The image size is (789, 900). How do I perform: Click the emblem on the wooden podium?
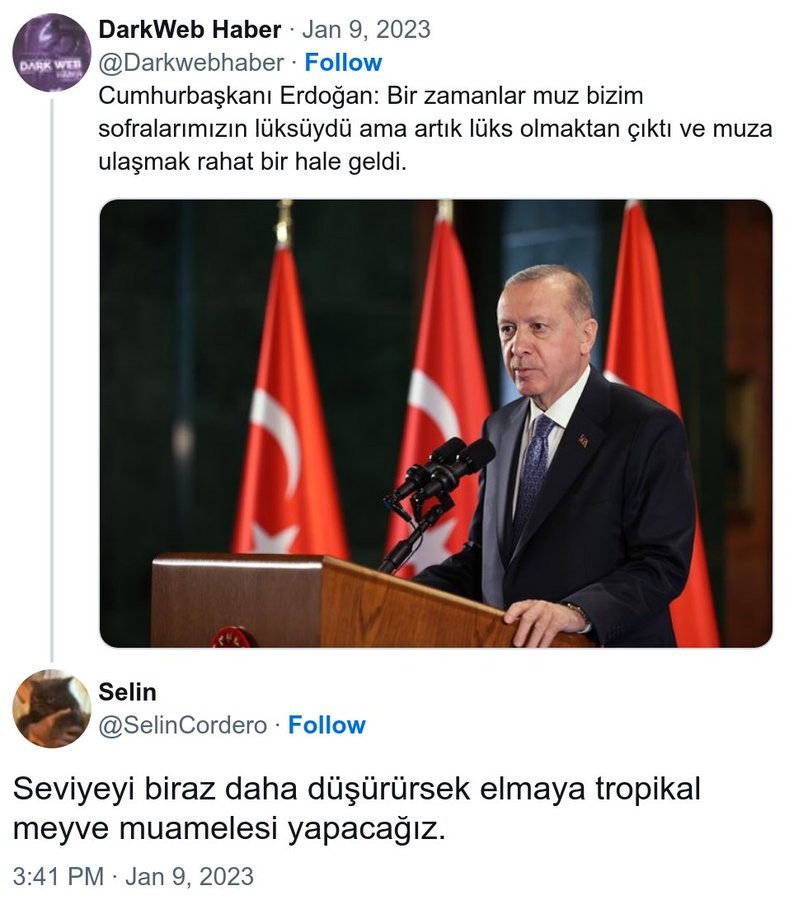(232, 637)
